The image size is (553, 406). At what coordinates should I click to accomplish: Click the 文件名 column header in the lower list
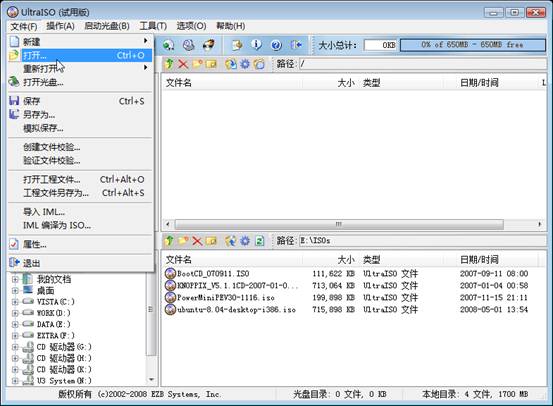pyautogui.click(x=178, y=260)
